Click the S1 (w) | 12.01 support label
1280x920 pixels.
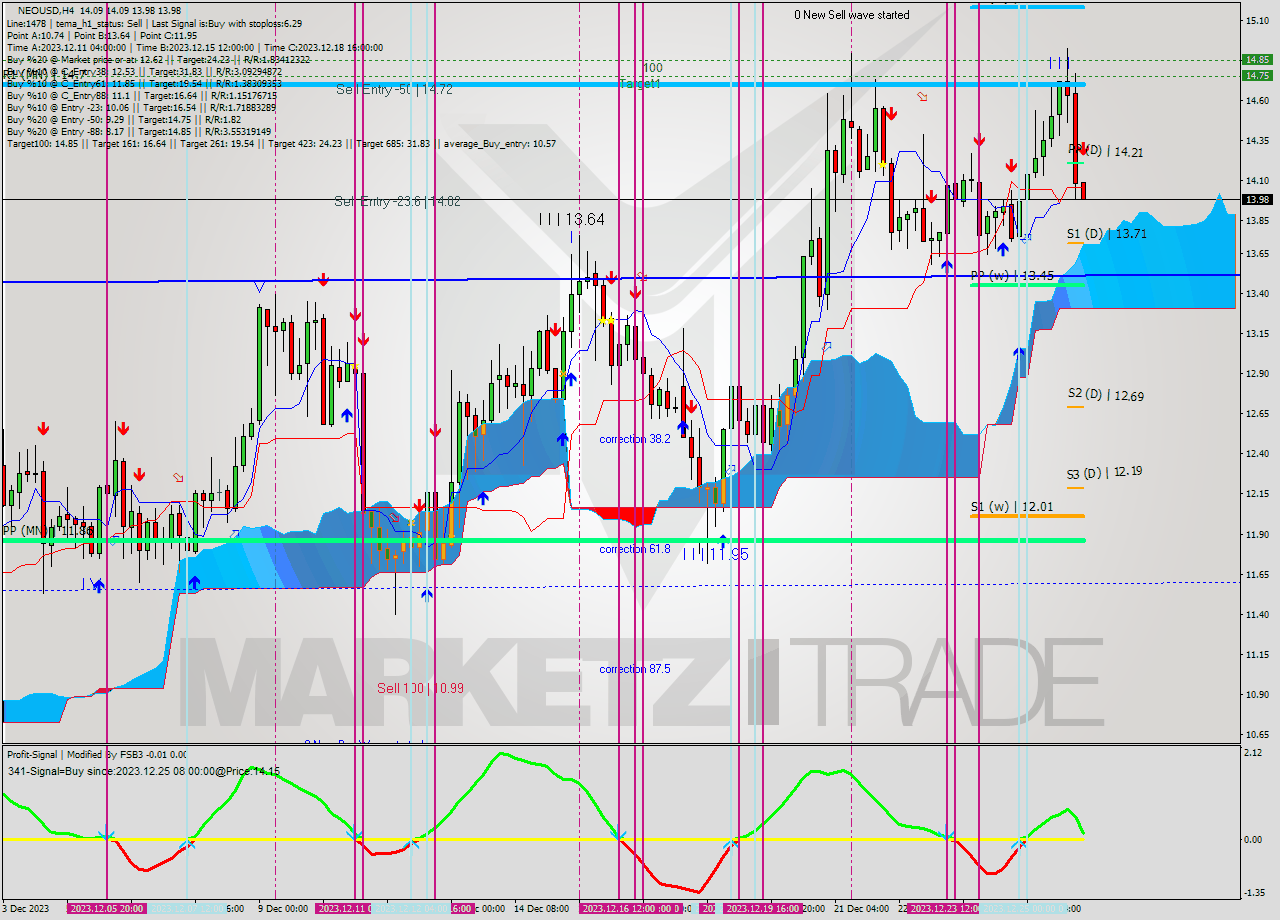point(1012,507)
